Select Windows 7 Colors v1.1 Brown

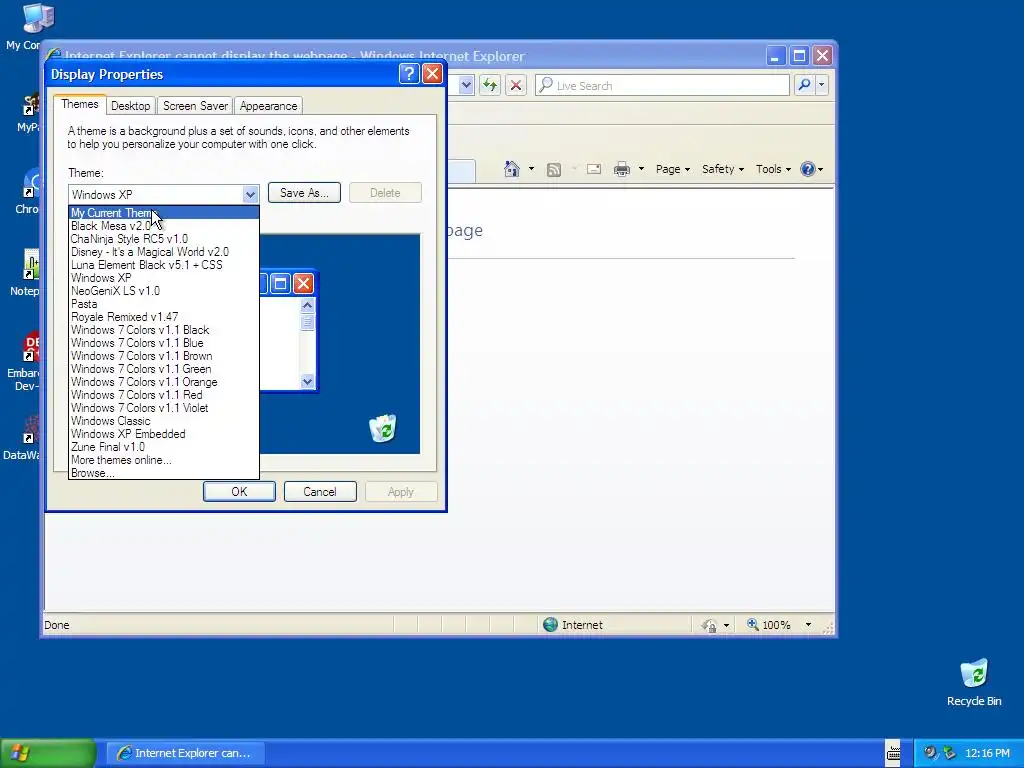coord(163,356)
